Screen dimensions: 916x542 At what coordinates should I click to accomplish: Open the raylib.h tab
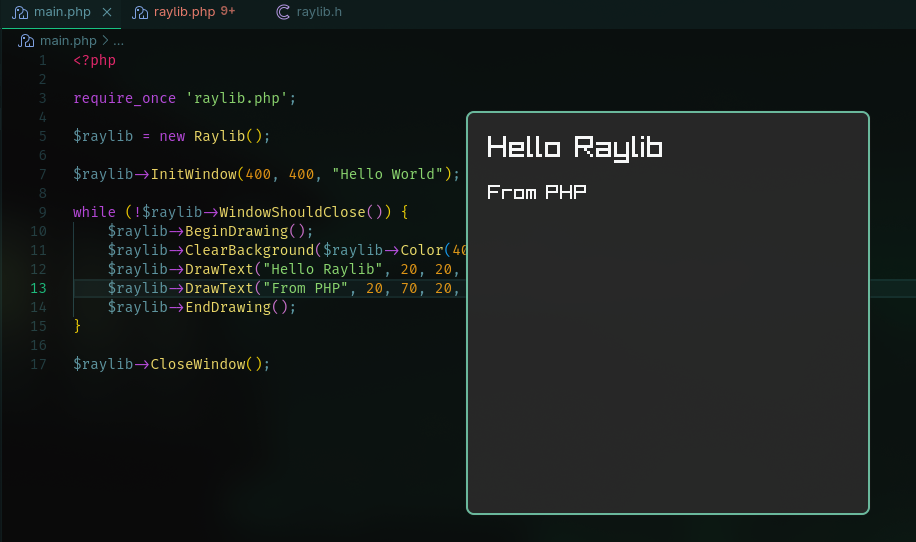click(319, 12)
